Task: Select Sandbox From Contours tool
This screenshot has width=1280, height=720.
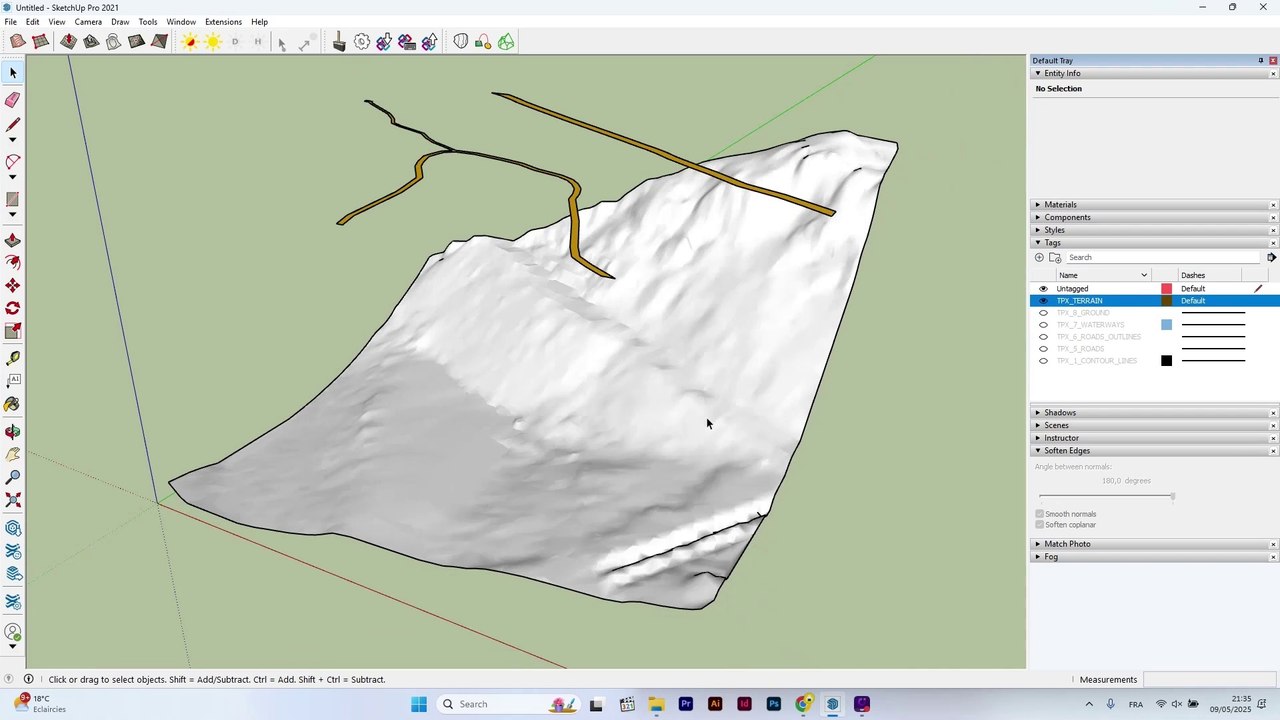Action: (18, 41)
